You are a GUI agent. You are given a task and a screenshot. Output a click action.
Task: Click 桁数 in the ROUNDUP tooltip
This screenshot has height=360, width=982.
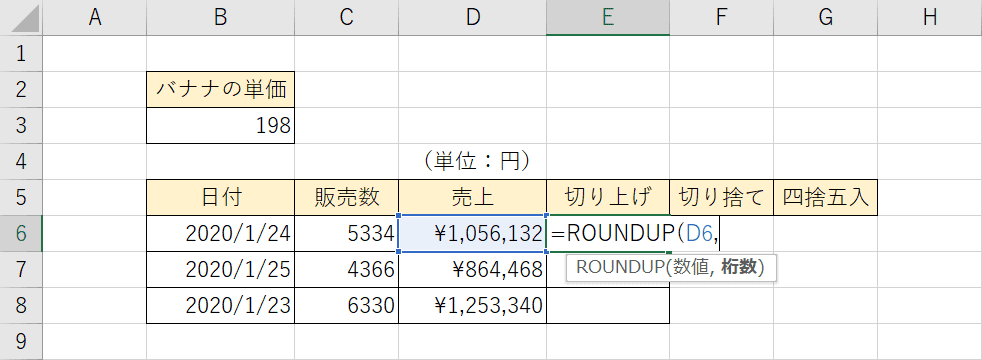point(740,268)
